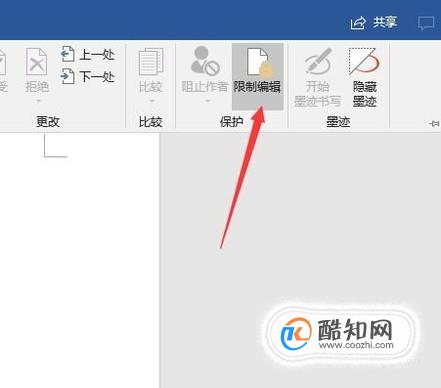The width and height of the screenshot is (441, 388).
Task: Click the partially visible 接受 accept button
Action: point(3,72)
